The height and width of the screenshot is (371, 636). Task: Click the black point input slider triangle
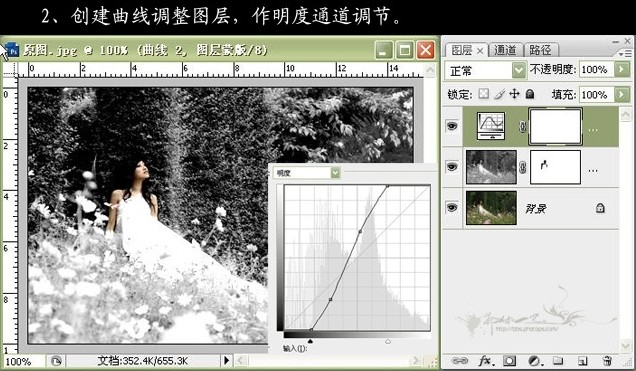(310, 342)
